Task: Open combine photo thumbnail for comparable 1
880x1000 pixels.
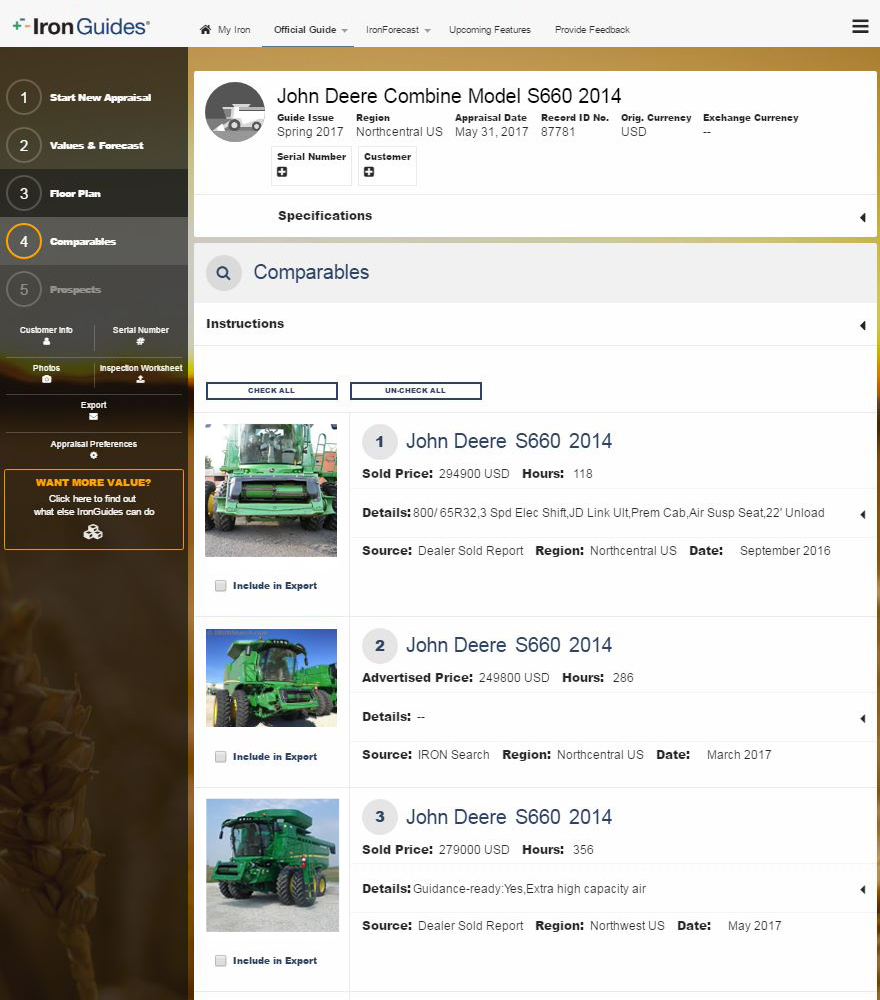Action: pyautogui.click(x=271, y=490)
